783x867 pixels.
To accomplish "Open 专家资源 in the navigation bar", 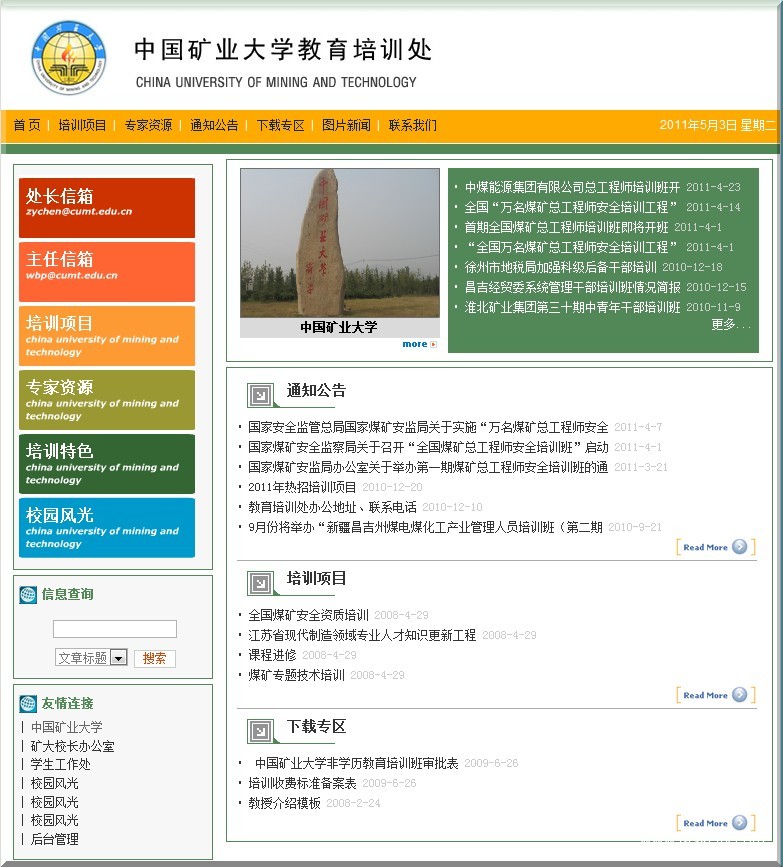I will pyautogui.click(x=148, y=126).
